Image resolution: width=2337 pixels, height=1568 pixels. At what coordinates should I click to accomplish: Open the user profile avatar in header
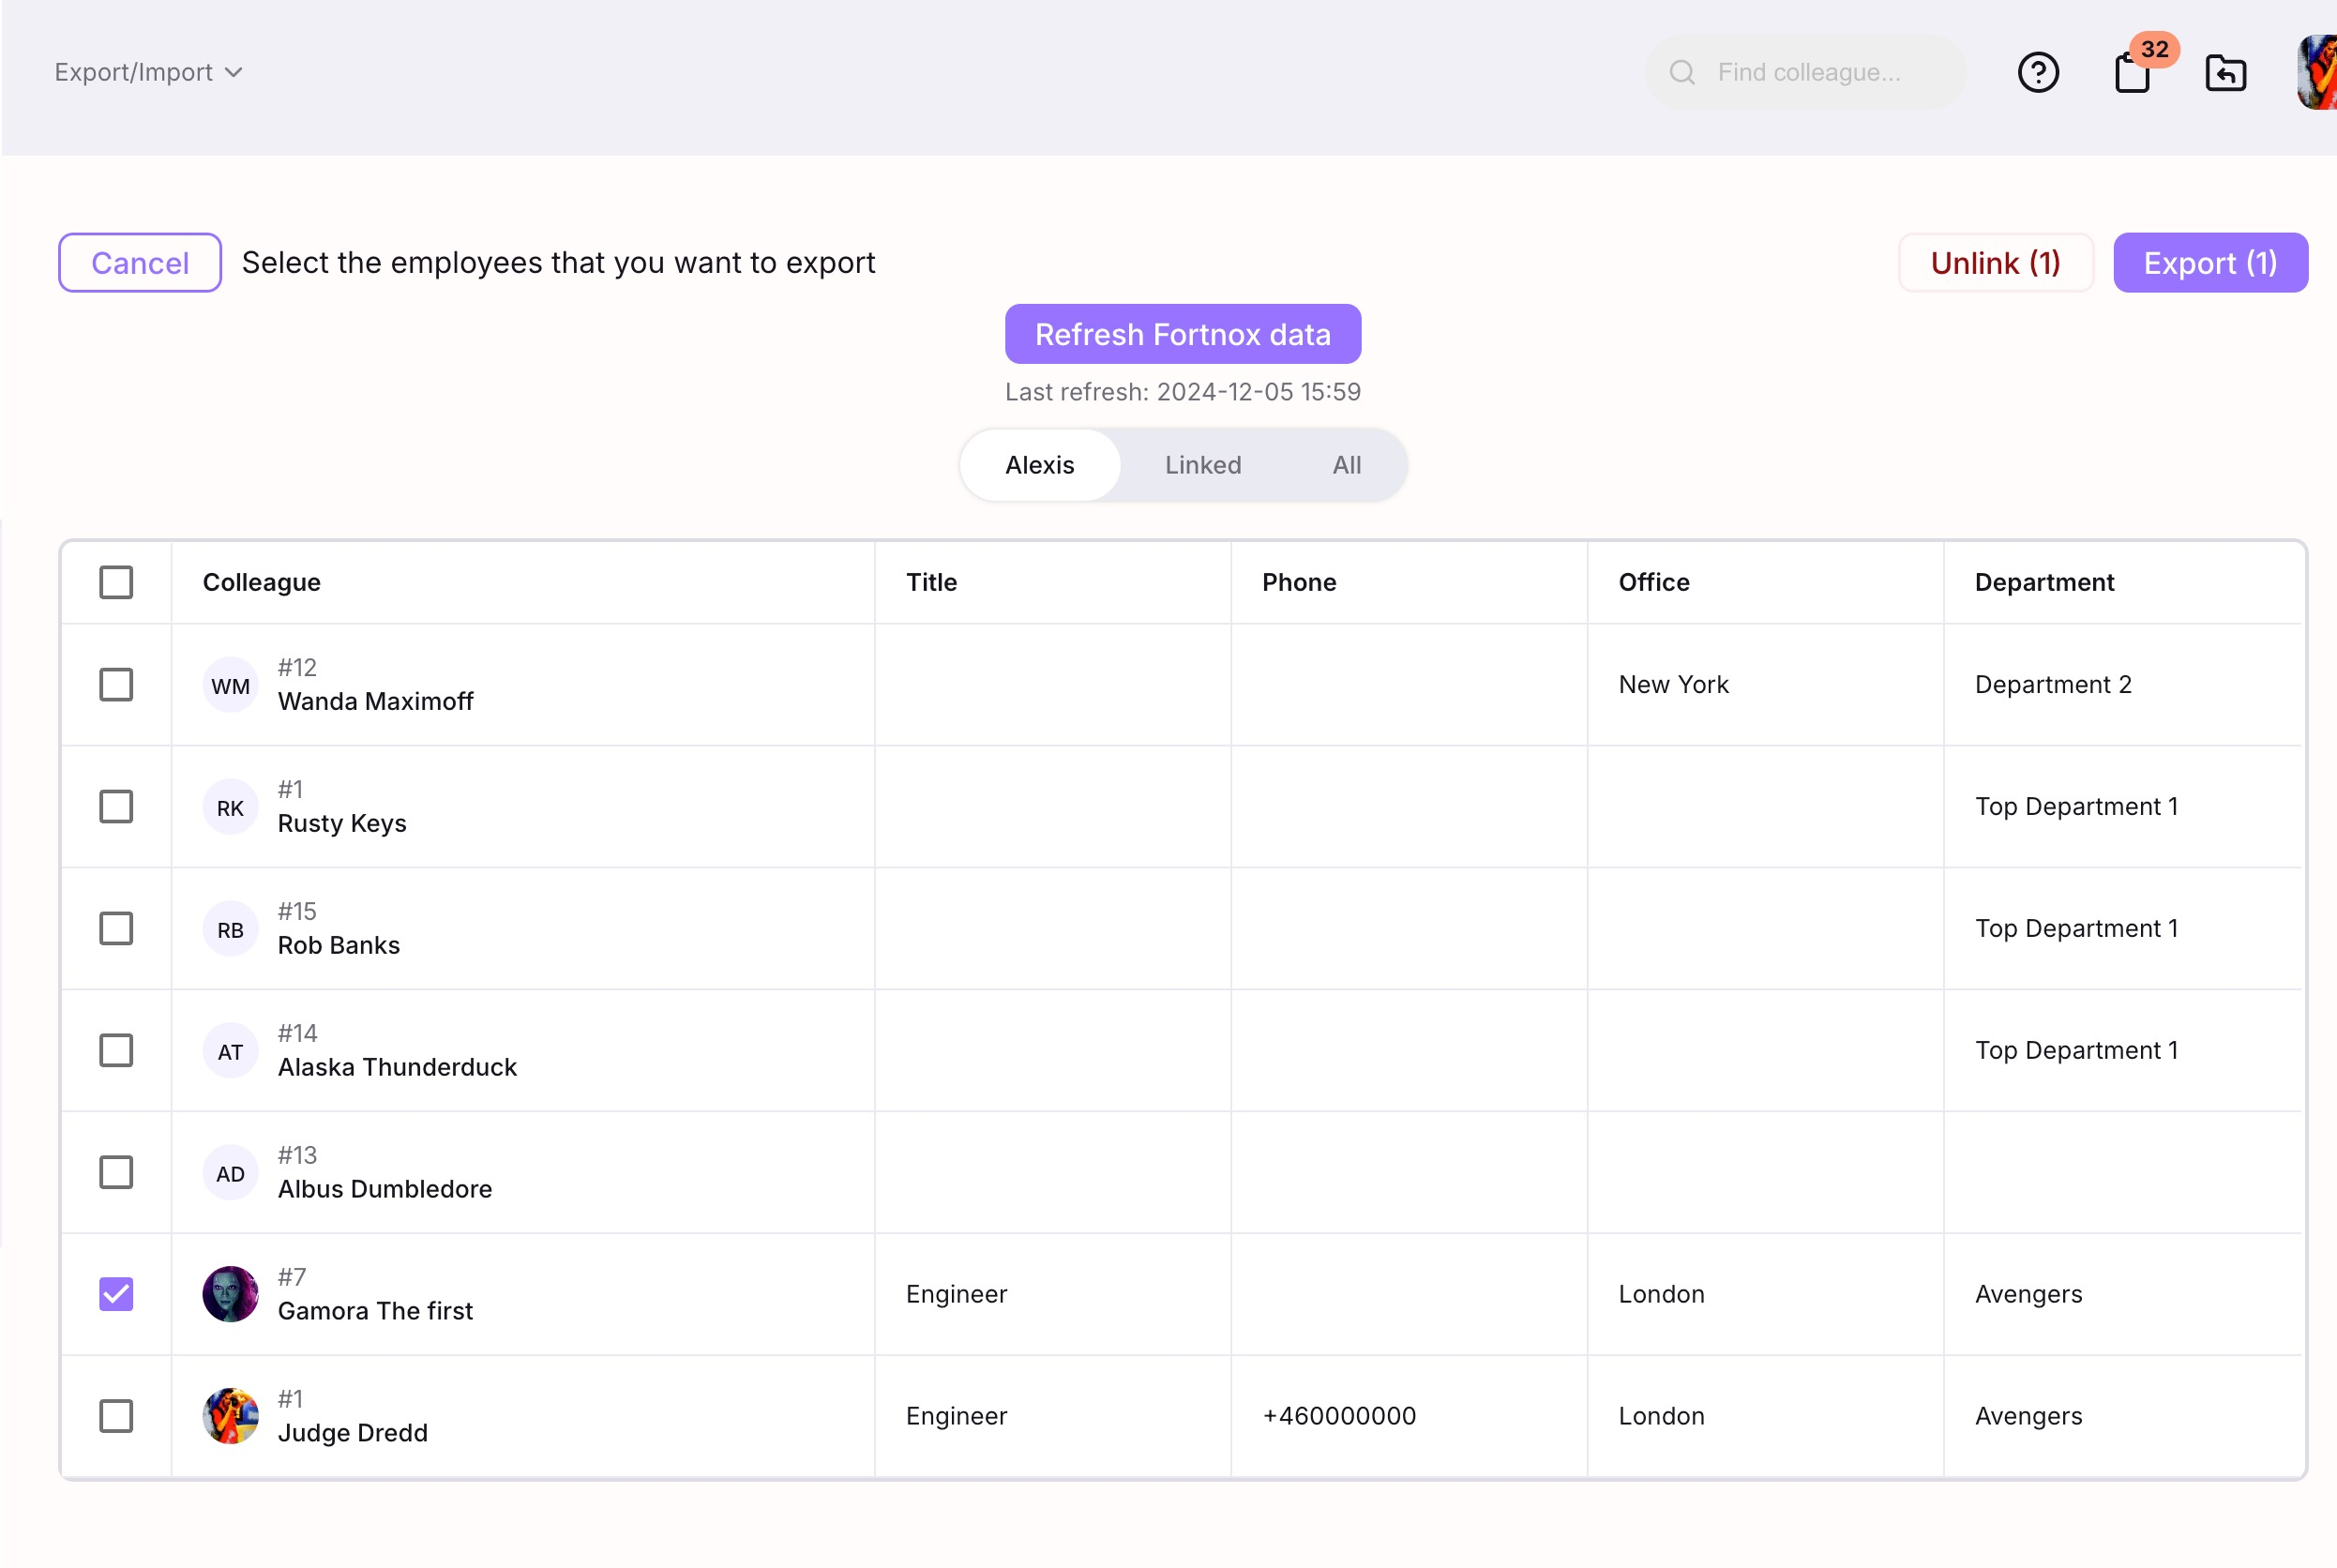[2317, 72]
